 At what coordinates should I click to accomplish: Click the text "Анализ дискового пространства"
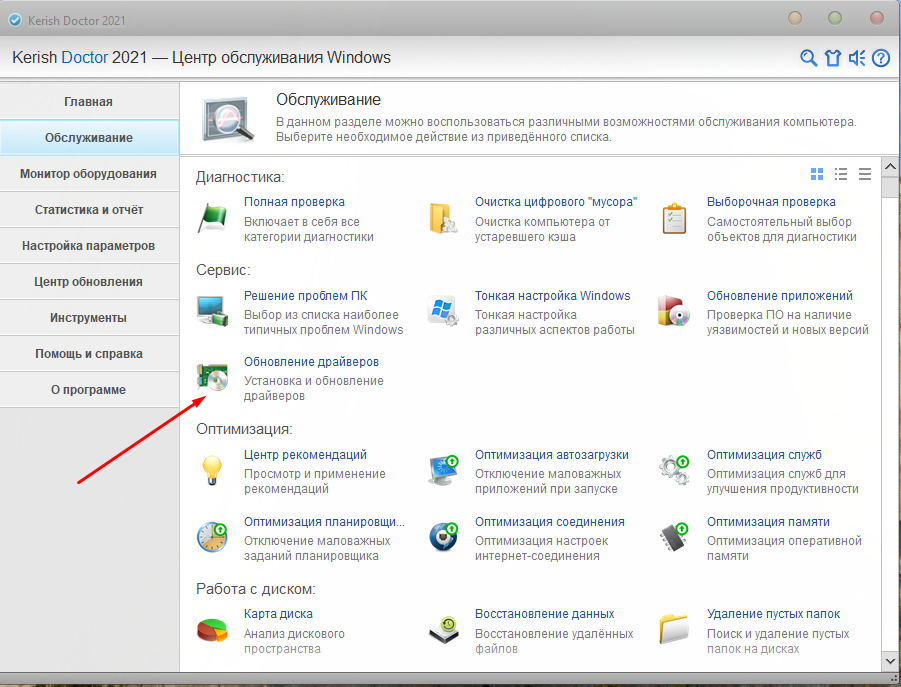point(294,641)
